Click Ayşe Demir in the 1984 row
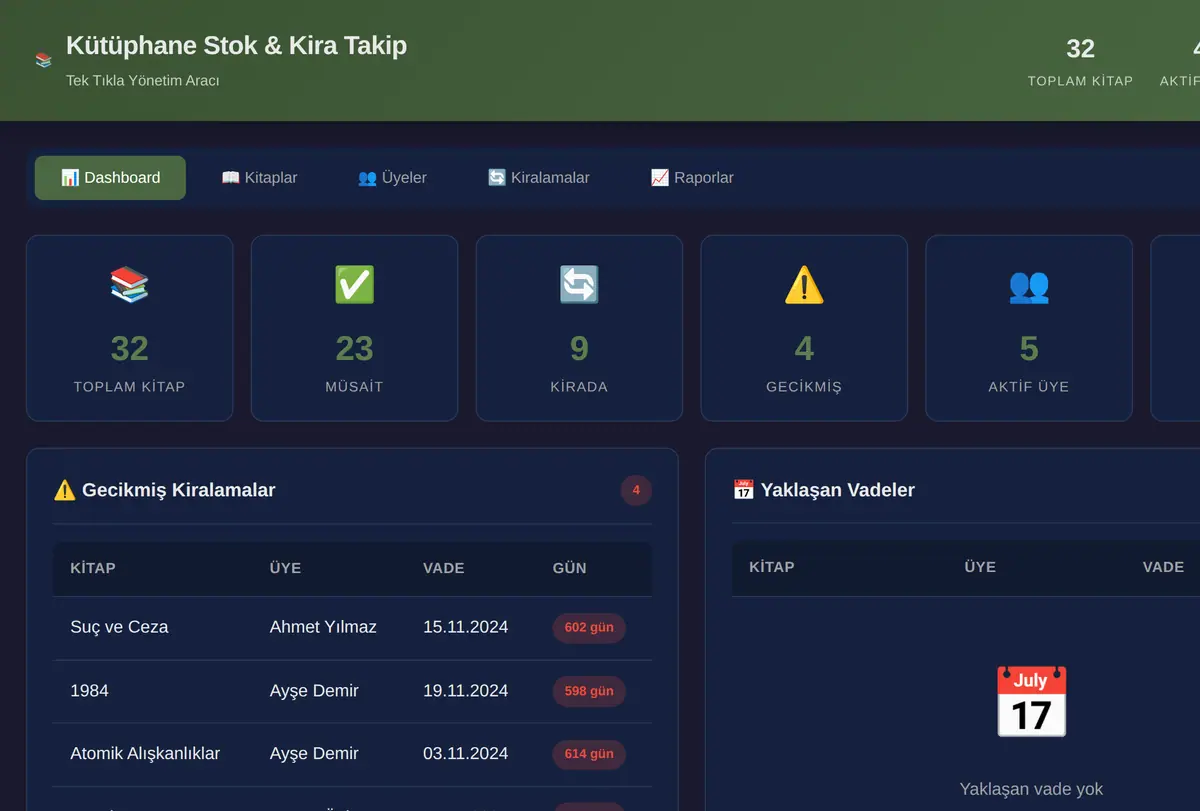Screen dimensions: 1200x811 [x=314, y=690]
